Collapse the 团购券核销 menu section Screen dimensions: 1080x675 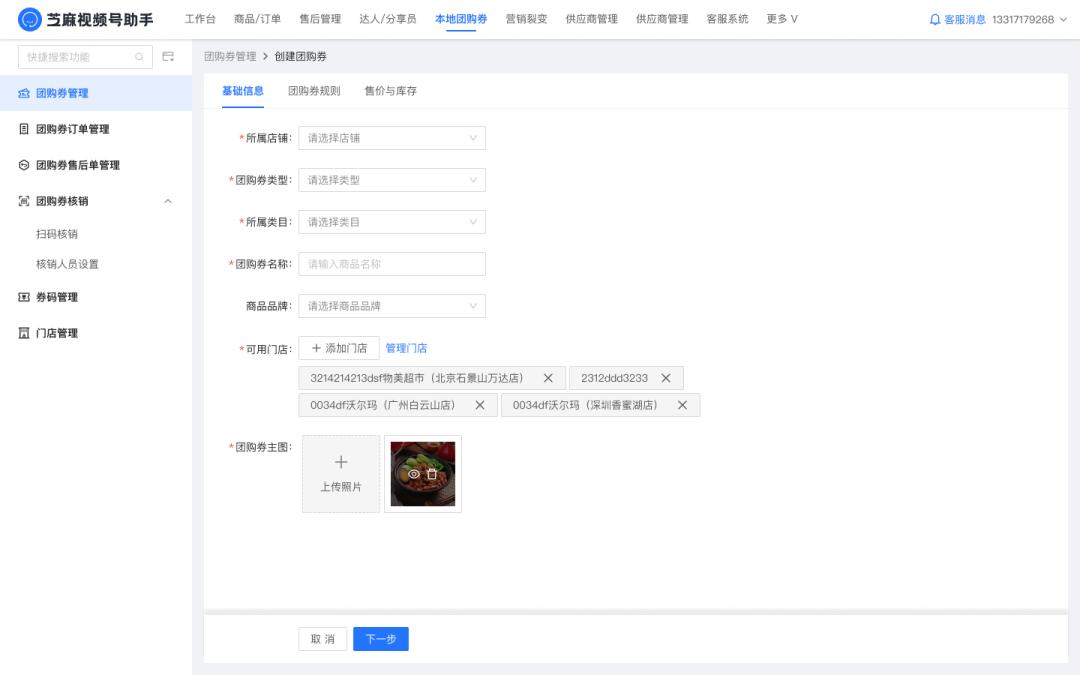[x=168, y=202]
